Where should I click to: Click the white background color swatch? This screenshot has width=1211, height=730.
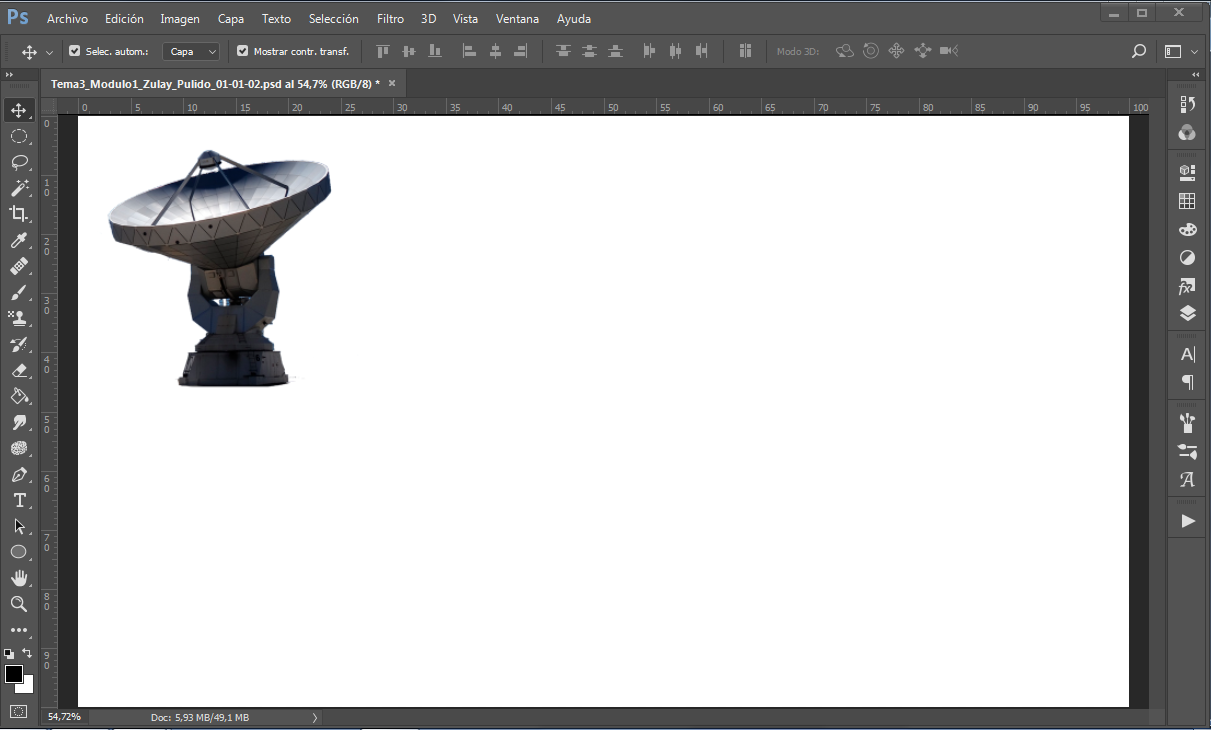28,686
